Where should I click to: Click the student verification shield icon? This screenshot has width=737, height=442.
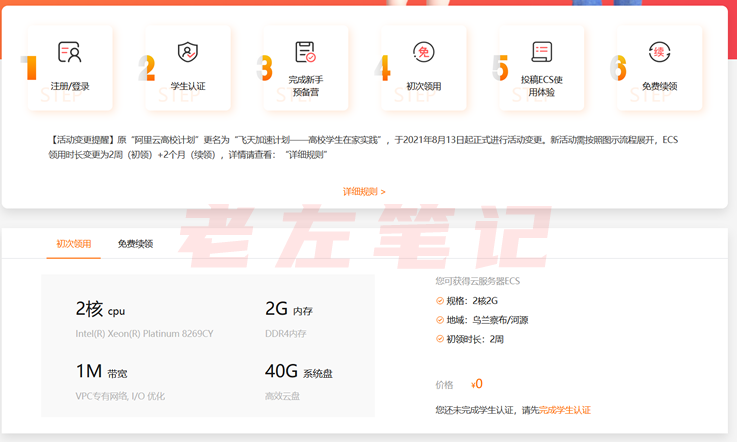click(188, 52)
